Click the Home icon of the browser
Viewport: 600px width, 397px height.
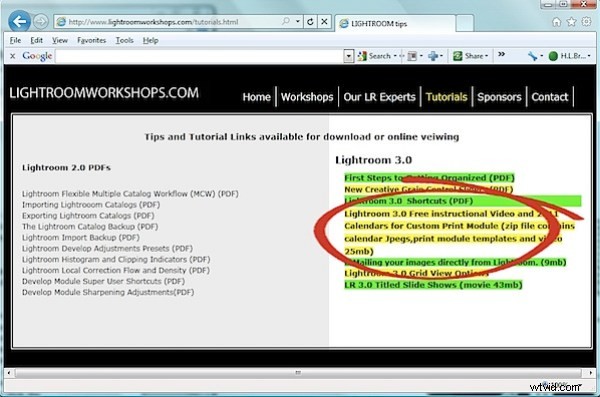tap(556, 22)
